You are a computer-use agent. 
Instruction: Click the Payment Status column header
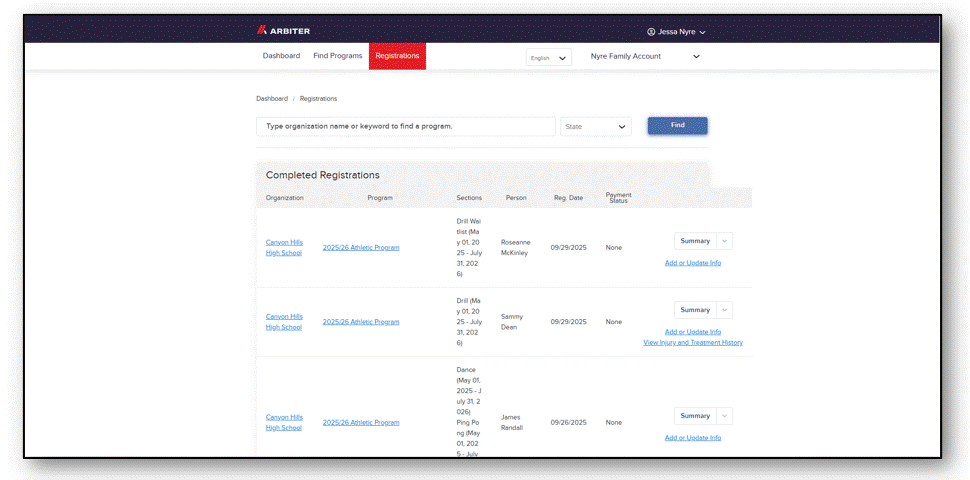click(x=619, y=197)
